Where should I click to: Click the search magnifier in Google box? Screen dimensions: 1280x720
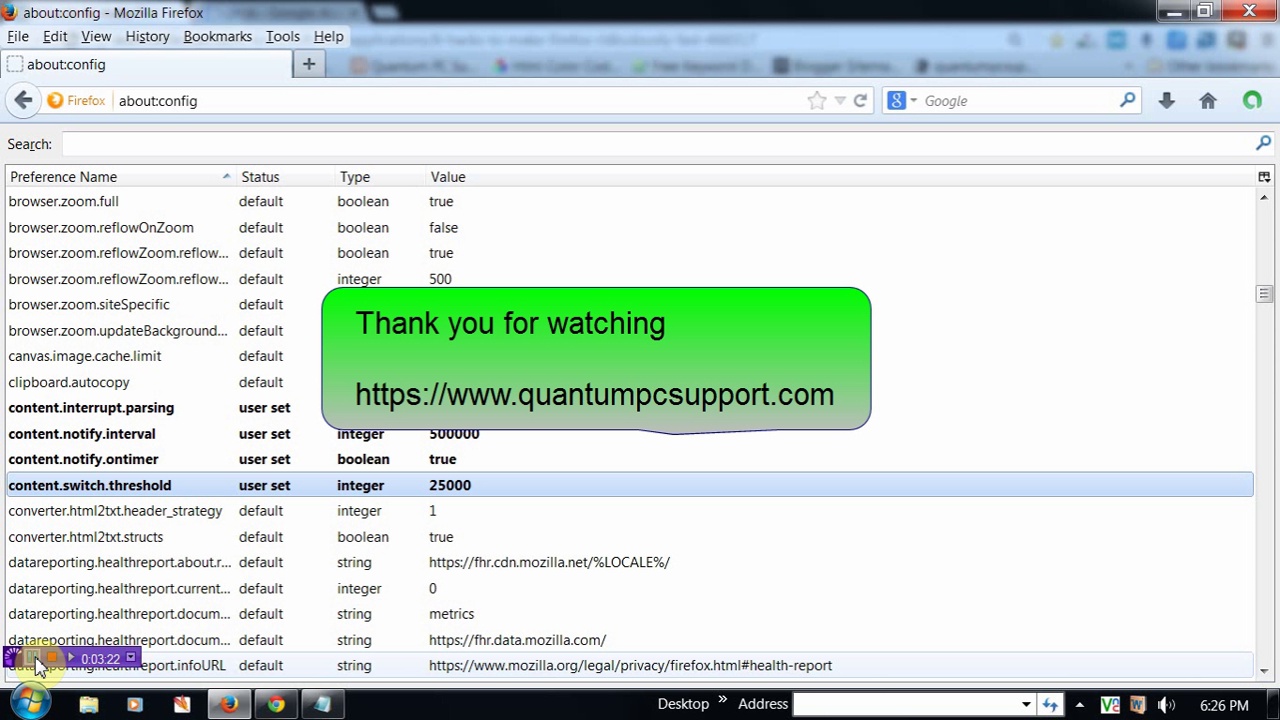point(1128,100)
